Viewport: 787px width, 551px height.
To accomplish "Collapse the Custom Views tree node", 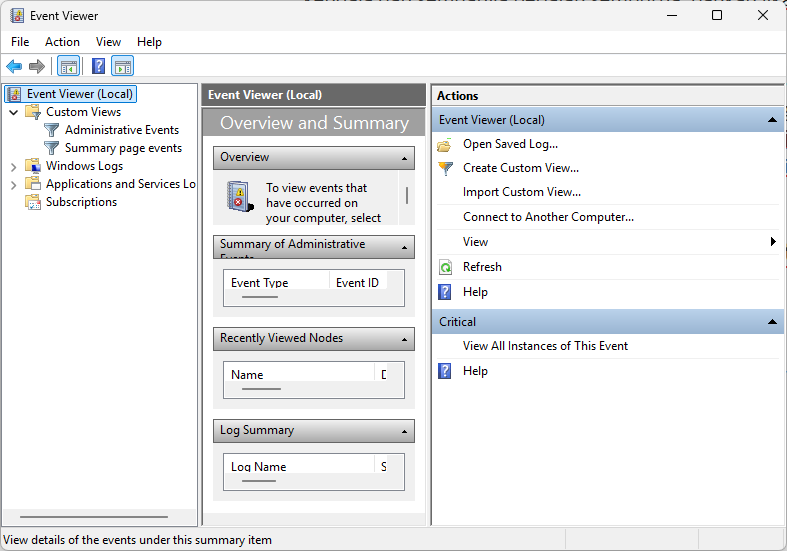I will pos(13,113).
